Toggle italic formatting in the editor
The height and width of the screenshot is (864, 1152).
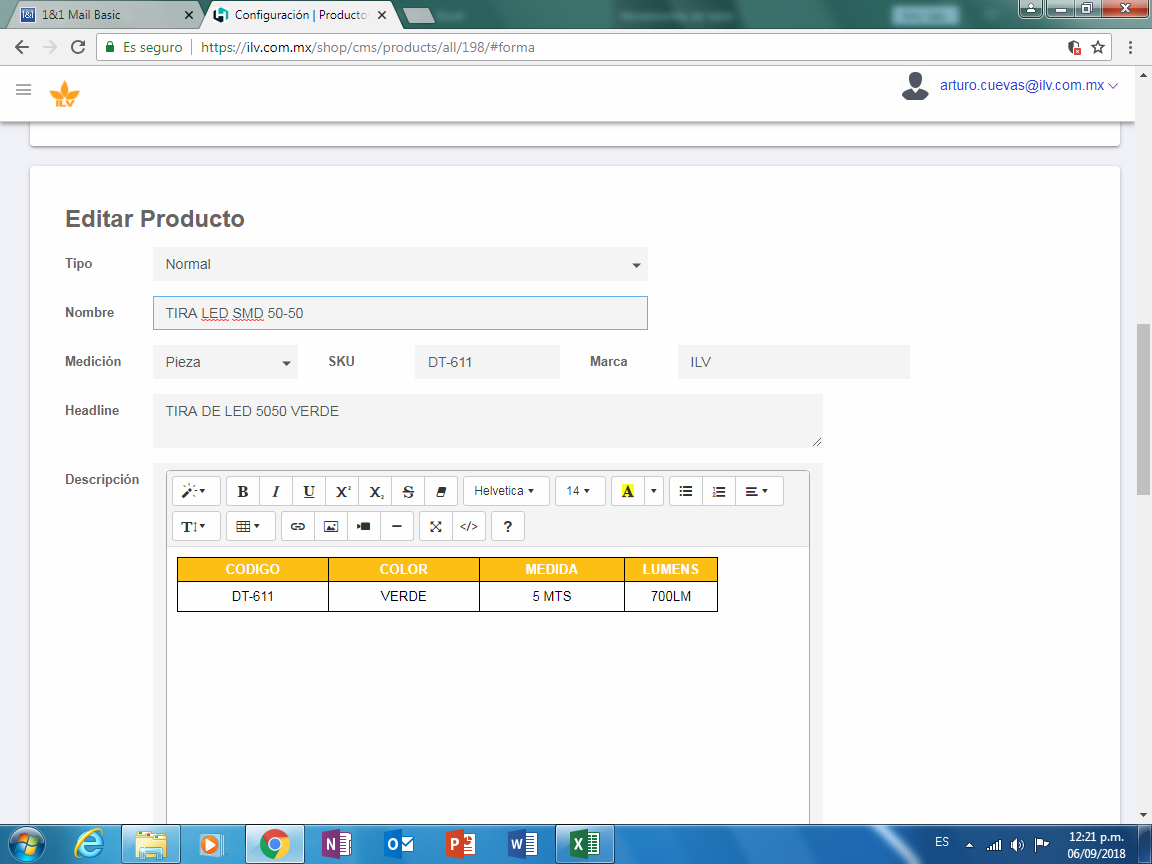coord(276,492)
